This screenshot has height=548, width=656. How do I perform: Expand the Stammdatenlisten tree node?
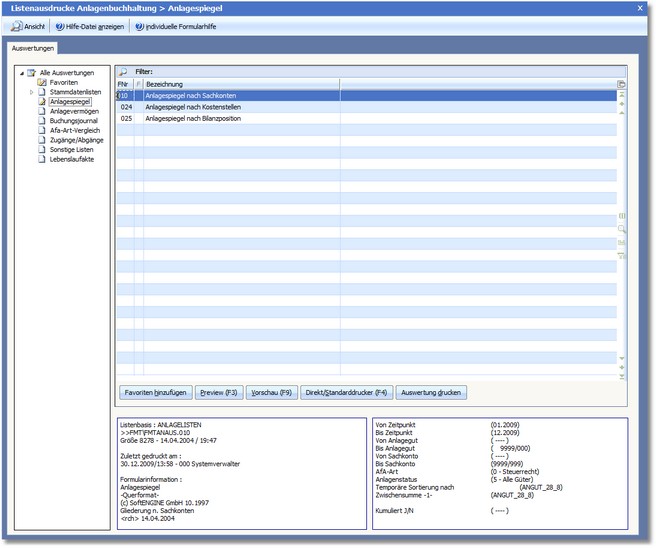tap(31, 92)
